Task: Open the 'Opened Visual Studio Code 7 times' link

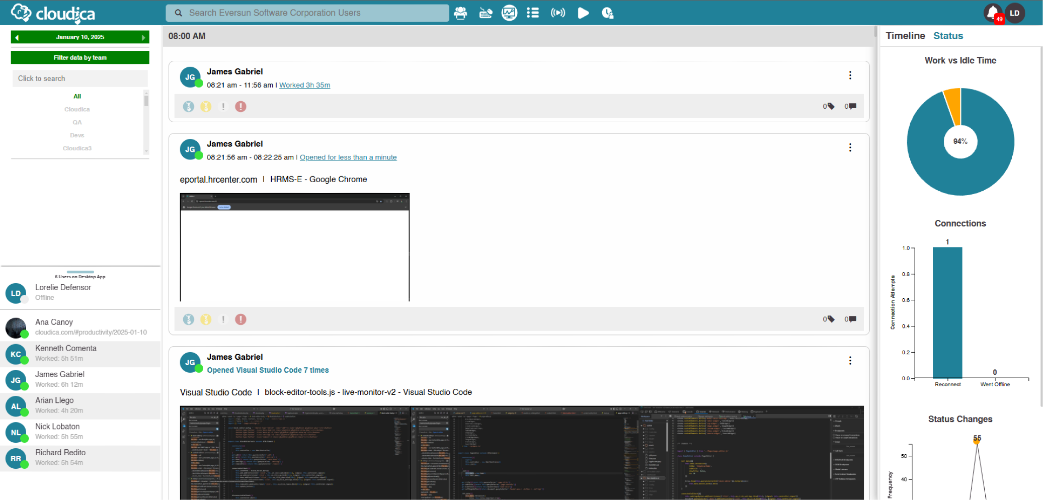Action: 267,370
